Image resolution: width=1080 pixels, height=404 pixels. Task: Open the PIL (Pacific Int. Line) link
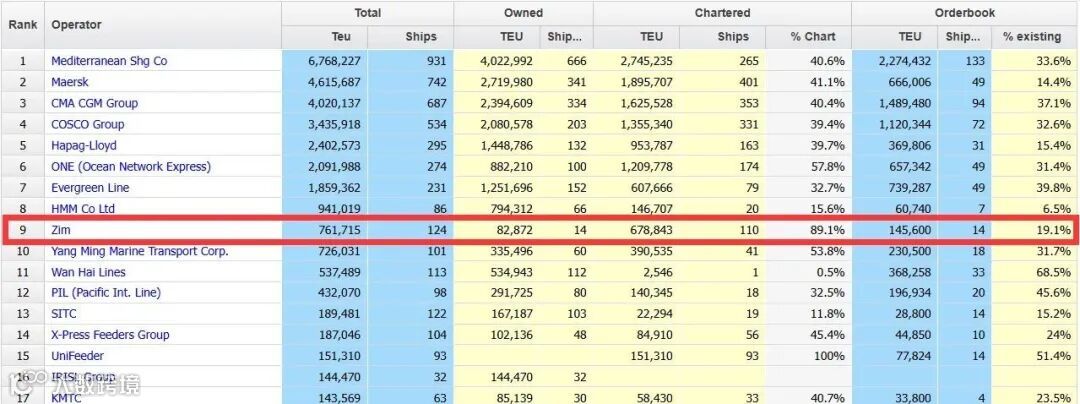105,293
